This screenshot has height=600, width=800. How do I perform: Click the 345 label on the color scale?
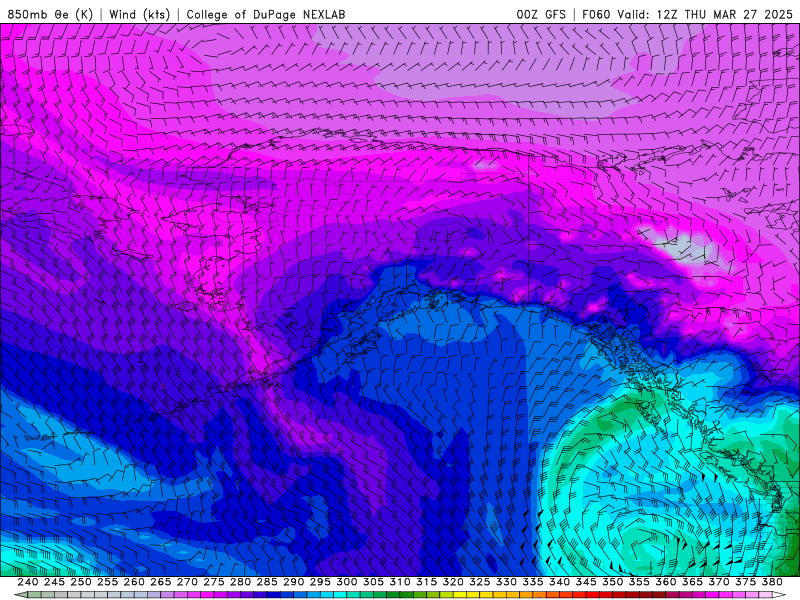[586, 582]
